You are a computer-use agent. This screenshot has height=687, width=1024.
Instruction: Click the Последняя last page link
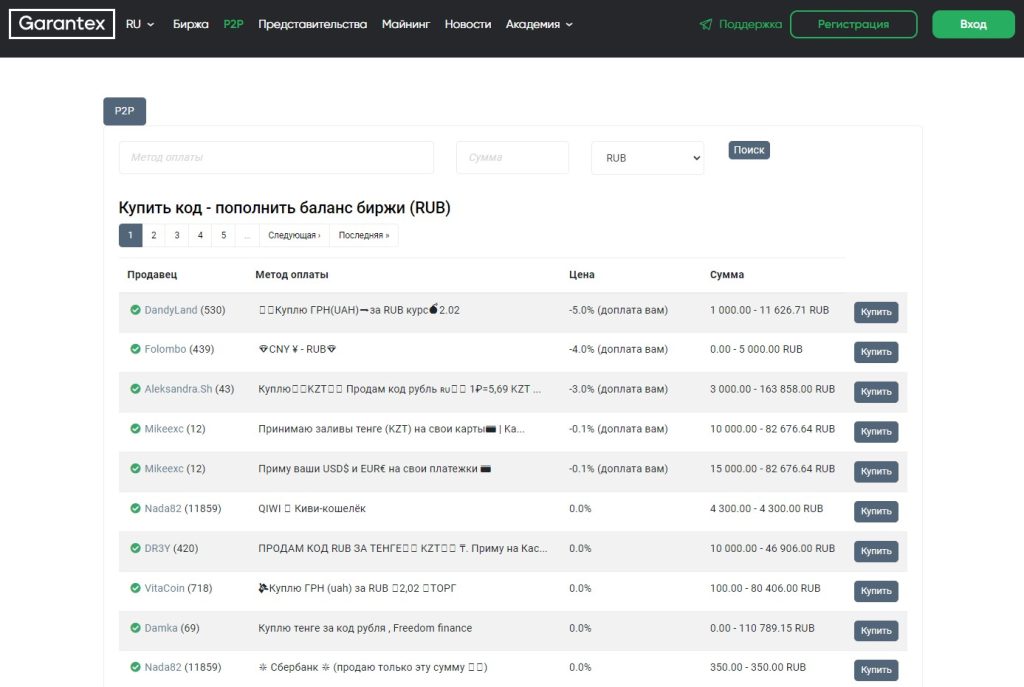[364, 235]
